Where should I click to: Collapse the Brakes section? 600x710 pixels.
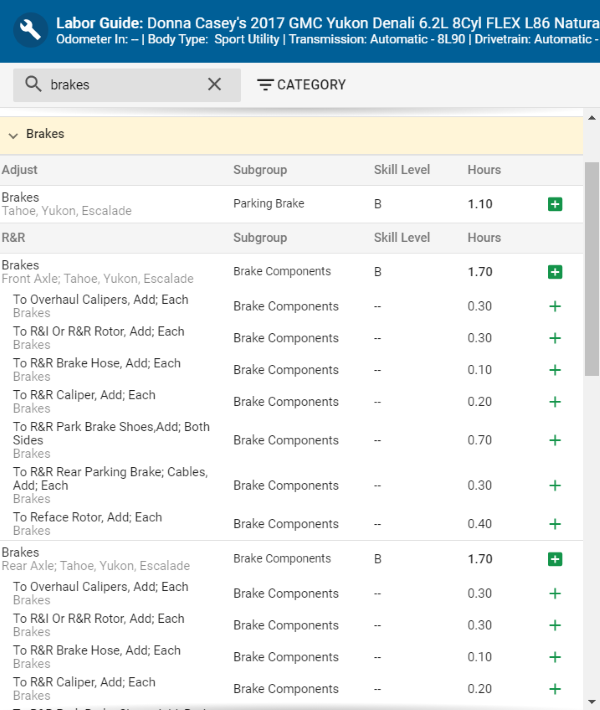tap(14, 134)
